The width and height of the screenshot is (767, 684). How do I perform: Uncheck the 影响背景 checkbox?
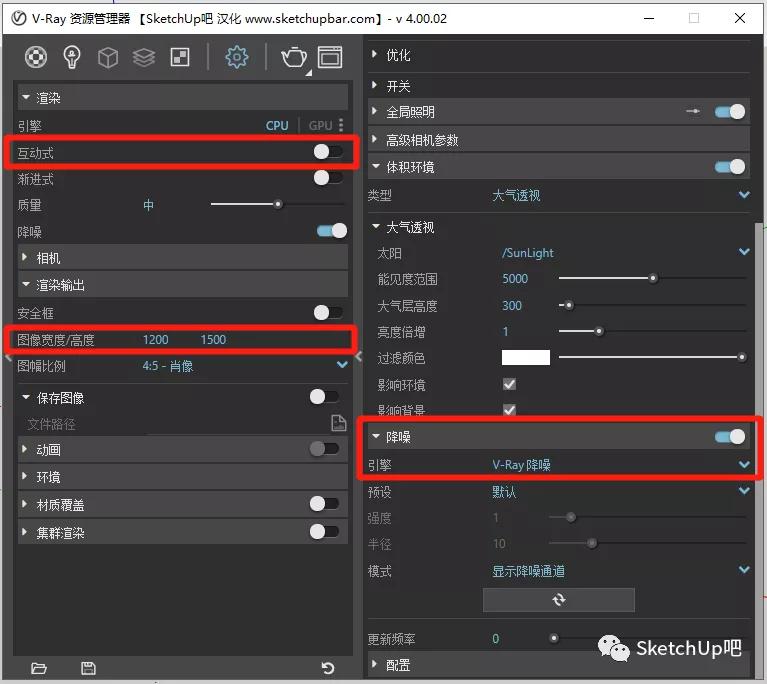click(509, 410)
